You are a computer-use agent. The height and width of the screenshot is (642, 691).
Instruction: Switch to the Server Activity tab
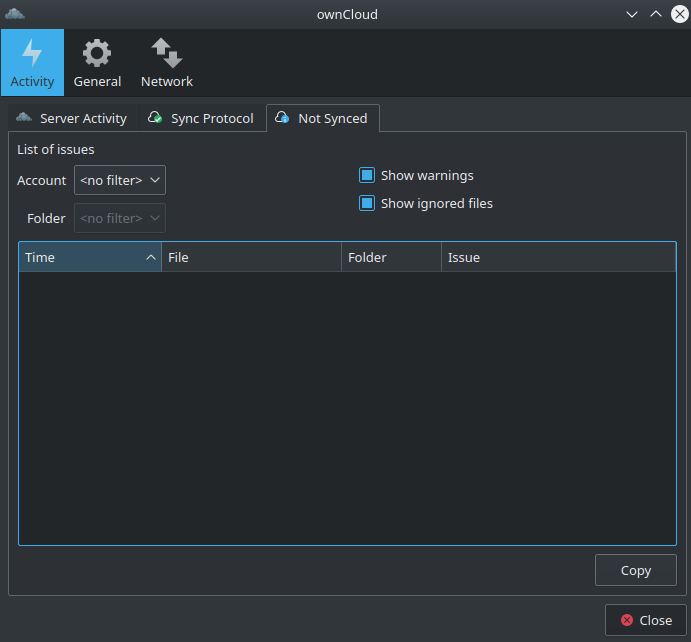[x=74, y=118]
